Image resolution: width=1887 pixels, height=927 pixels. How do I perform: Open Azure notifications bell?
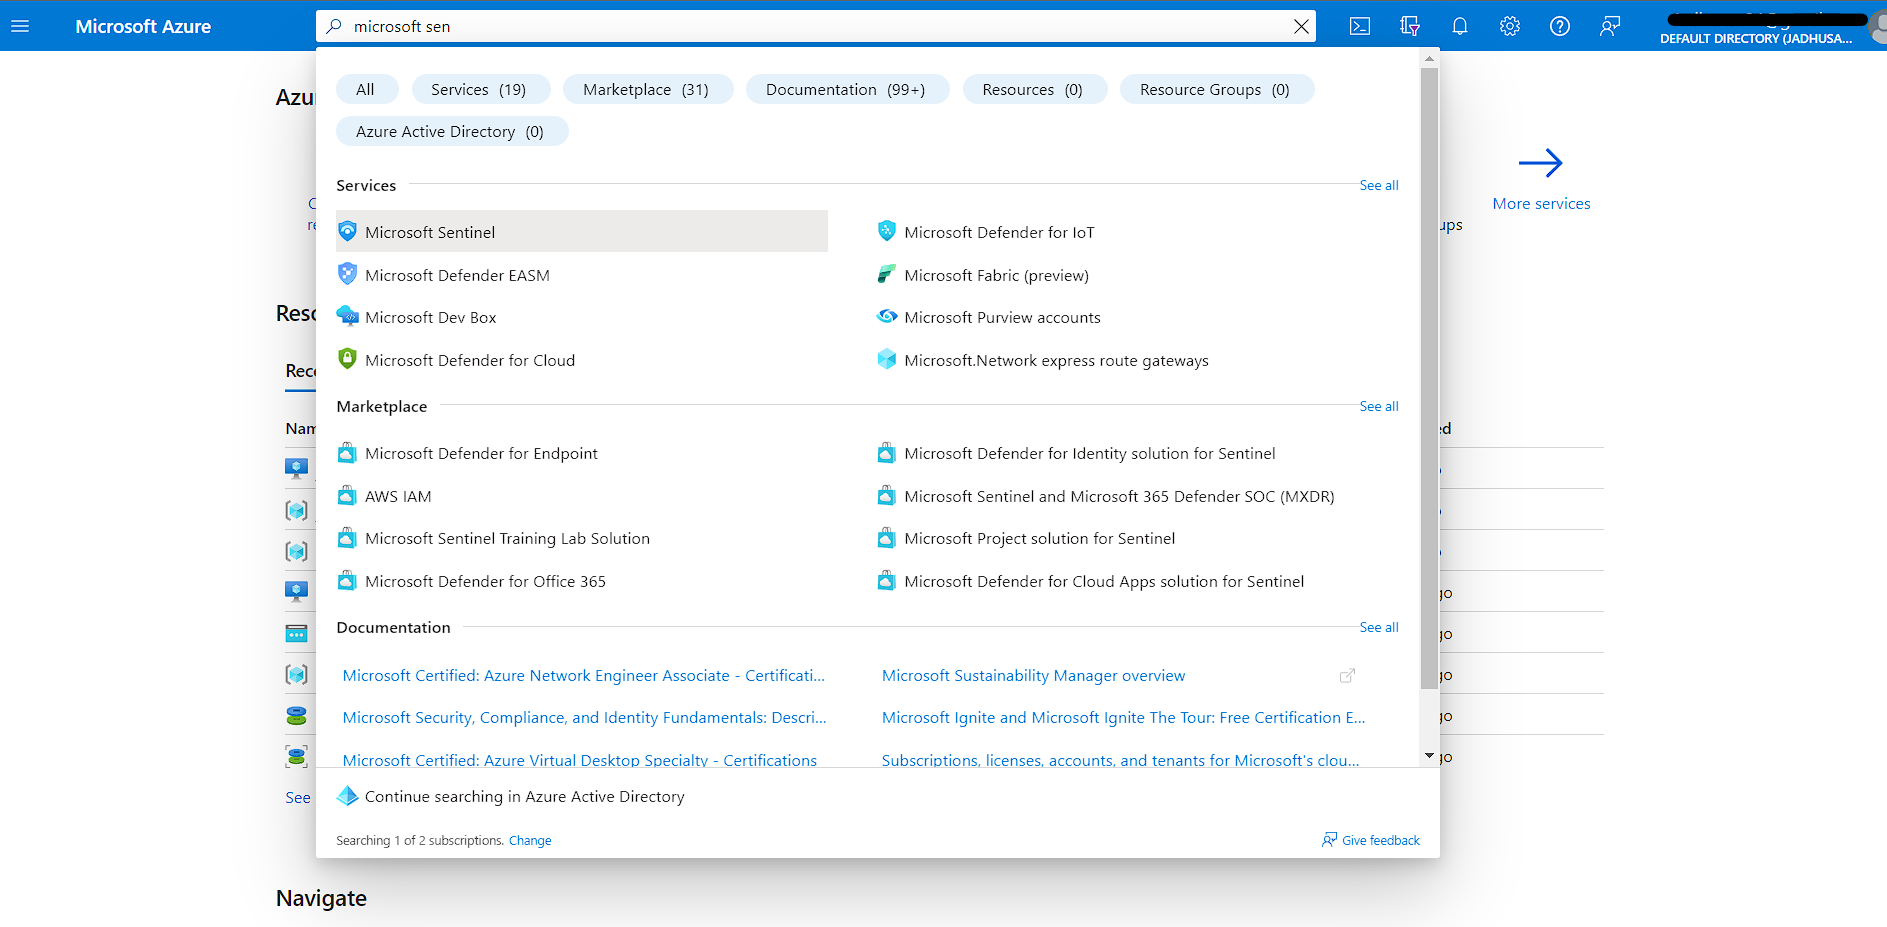click(1459, 26)
